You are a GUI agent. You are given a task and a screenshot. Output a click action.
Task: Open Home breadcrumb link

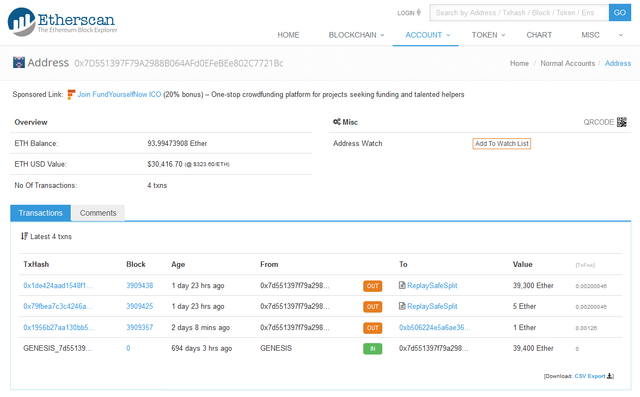pos(519,63)
